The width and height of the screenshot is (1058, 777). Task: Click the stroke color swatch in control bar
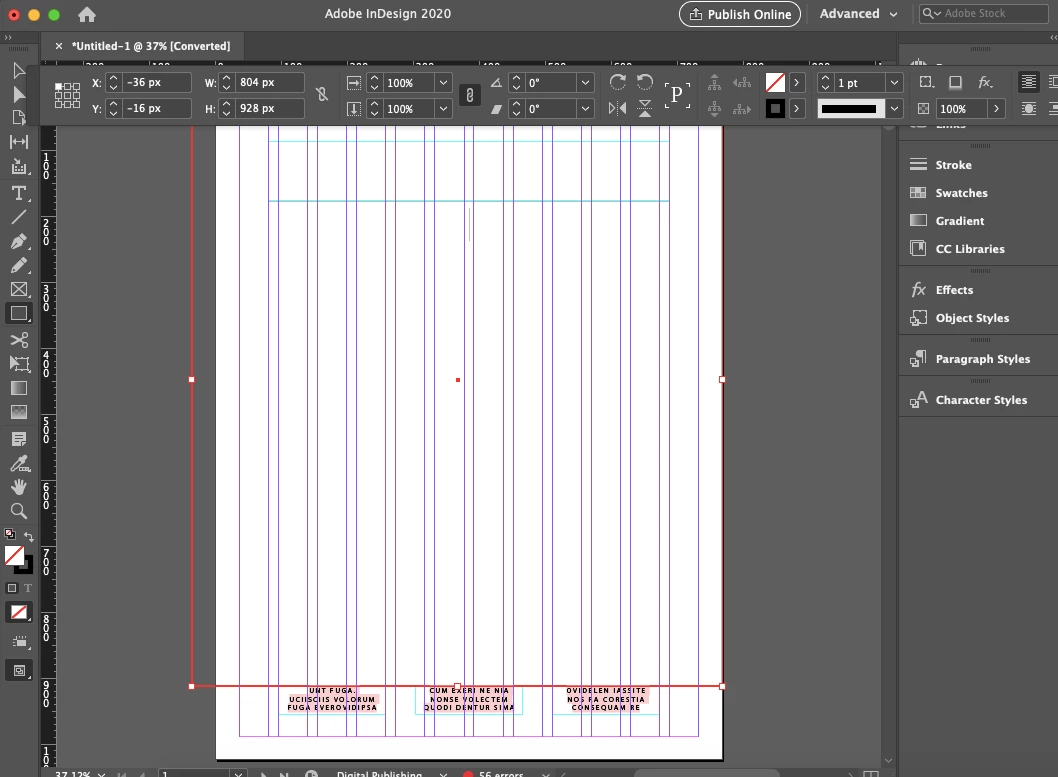775,109
